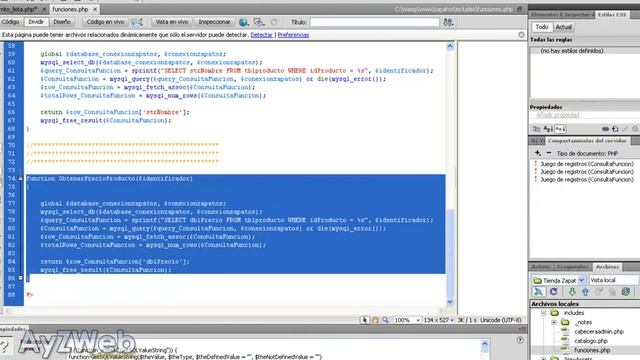
Task: Select the Hand tool in status bar
Action: (x=375, y=320)
